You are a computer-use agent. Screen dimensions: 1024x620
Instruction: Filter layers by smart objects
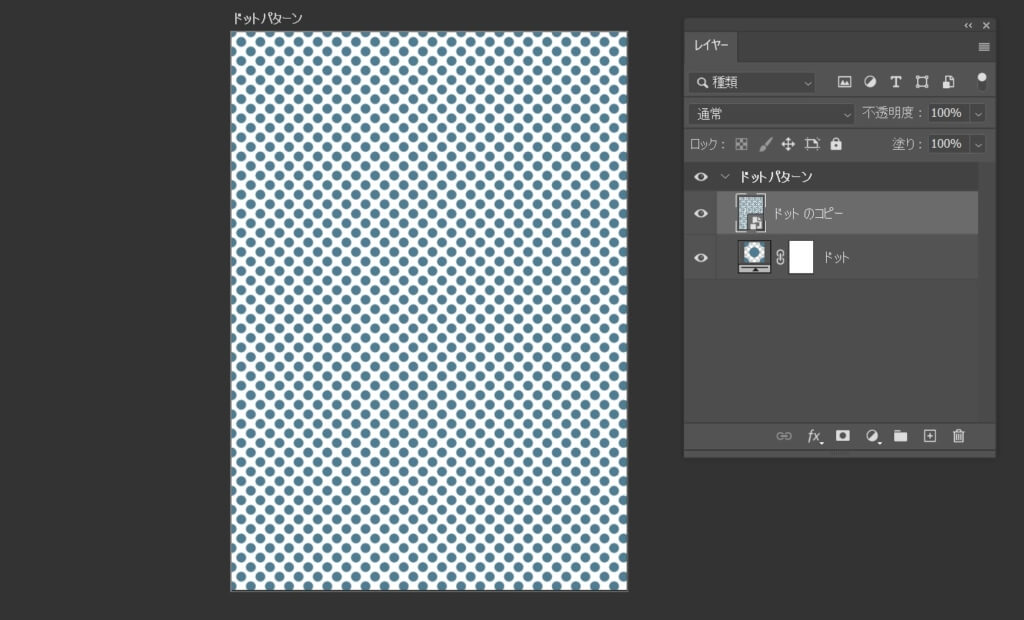[x=947, y=81]
